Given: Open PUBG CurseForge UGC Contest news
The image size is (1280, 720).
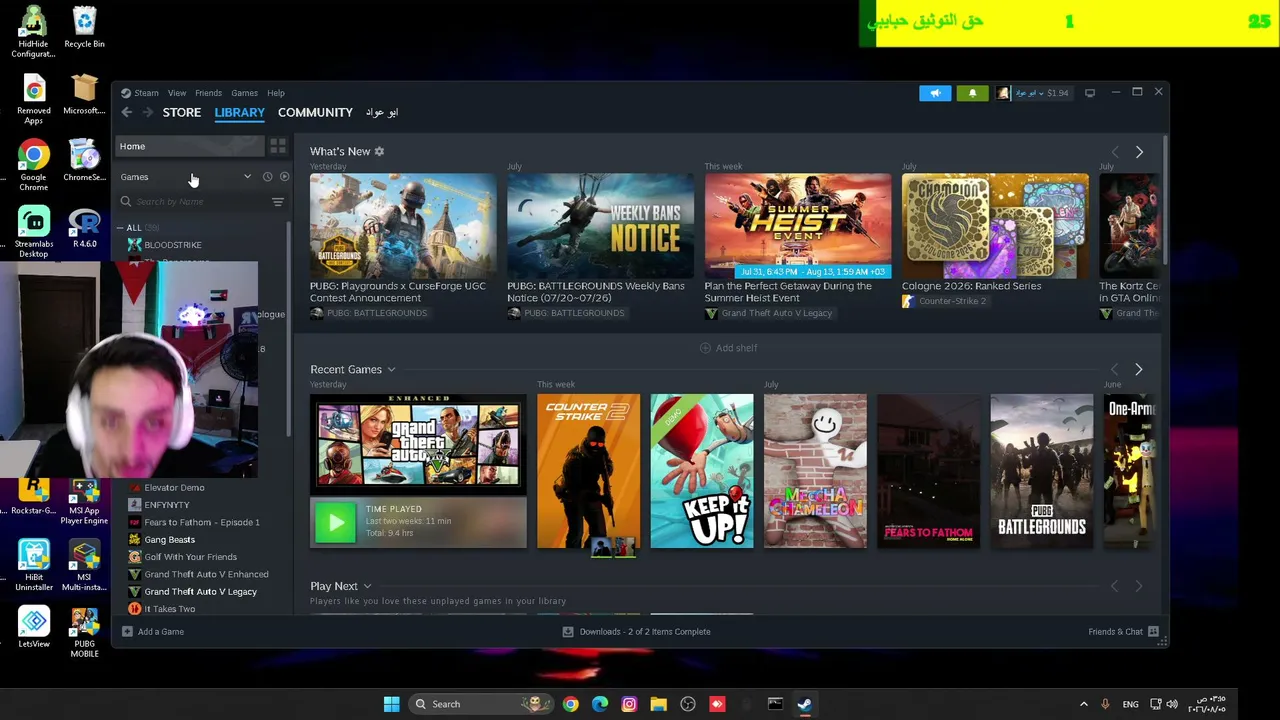Looking at the screenshot, I should tap(403, 226).
